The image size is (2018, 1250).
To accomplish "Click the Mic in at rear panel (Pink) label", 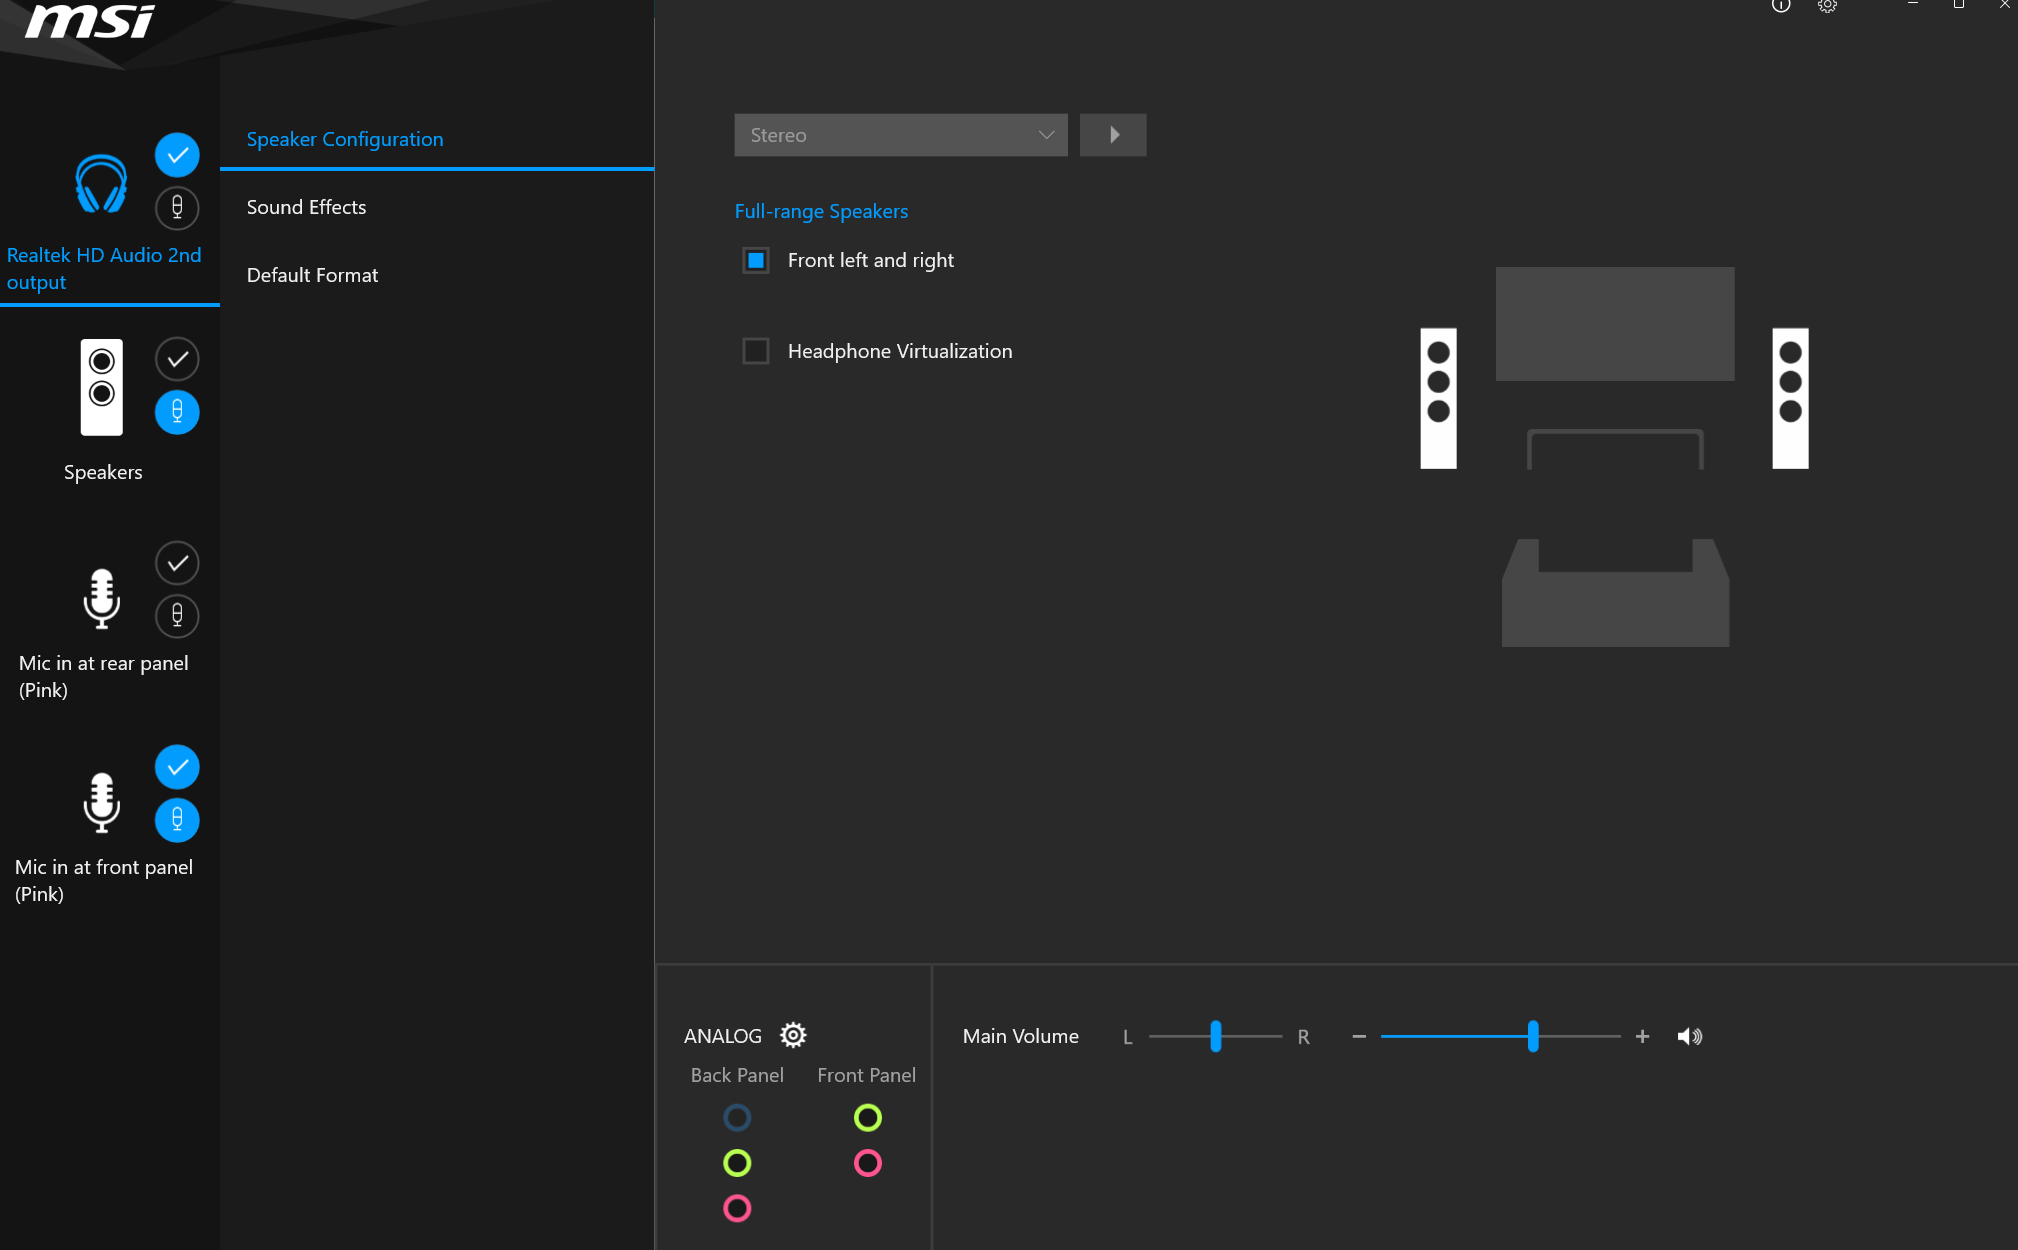I will [x=104, y=676].
